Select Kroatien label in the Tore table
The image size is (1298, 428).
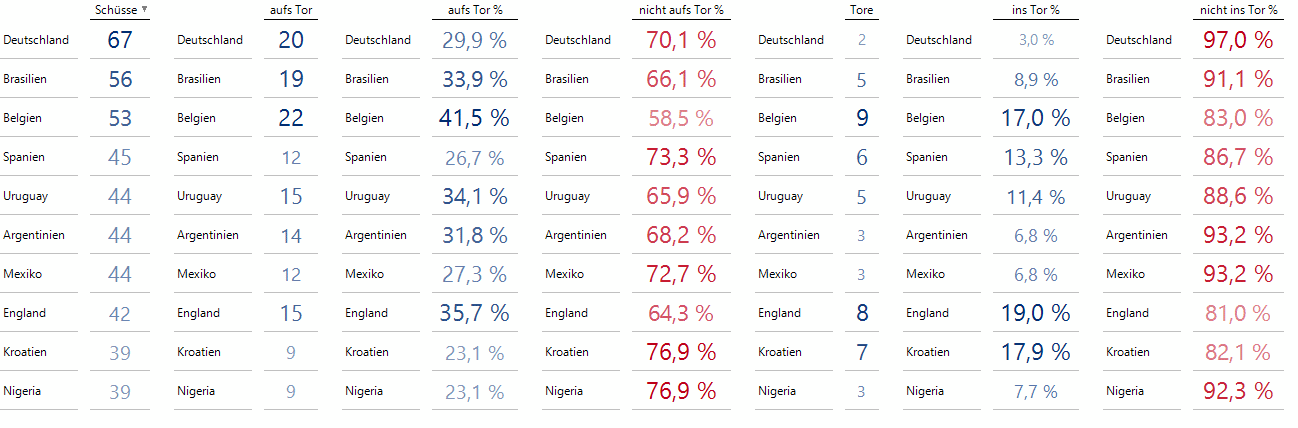coord(780,352)
